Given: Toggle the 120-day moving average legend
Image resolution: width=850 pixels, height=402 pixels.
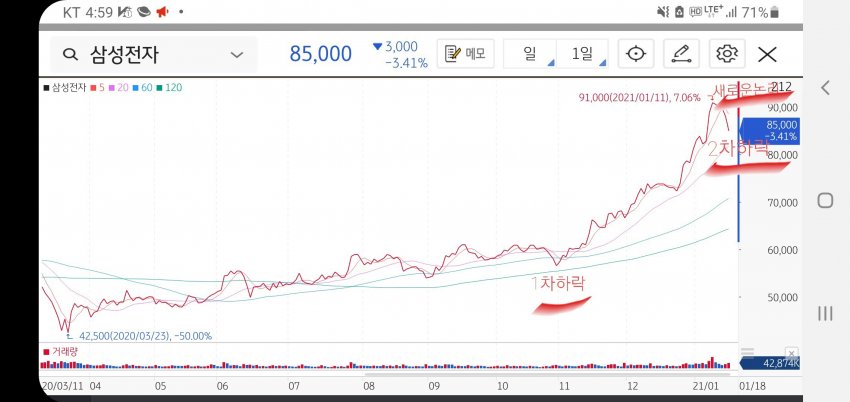Looking at the screenshot, I should [169, 88].
